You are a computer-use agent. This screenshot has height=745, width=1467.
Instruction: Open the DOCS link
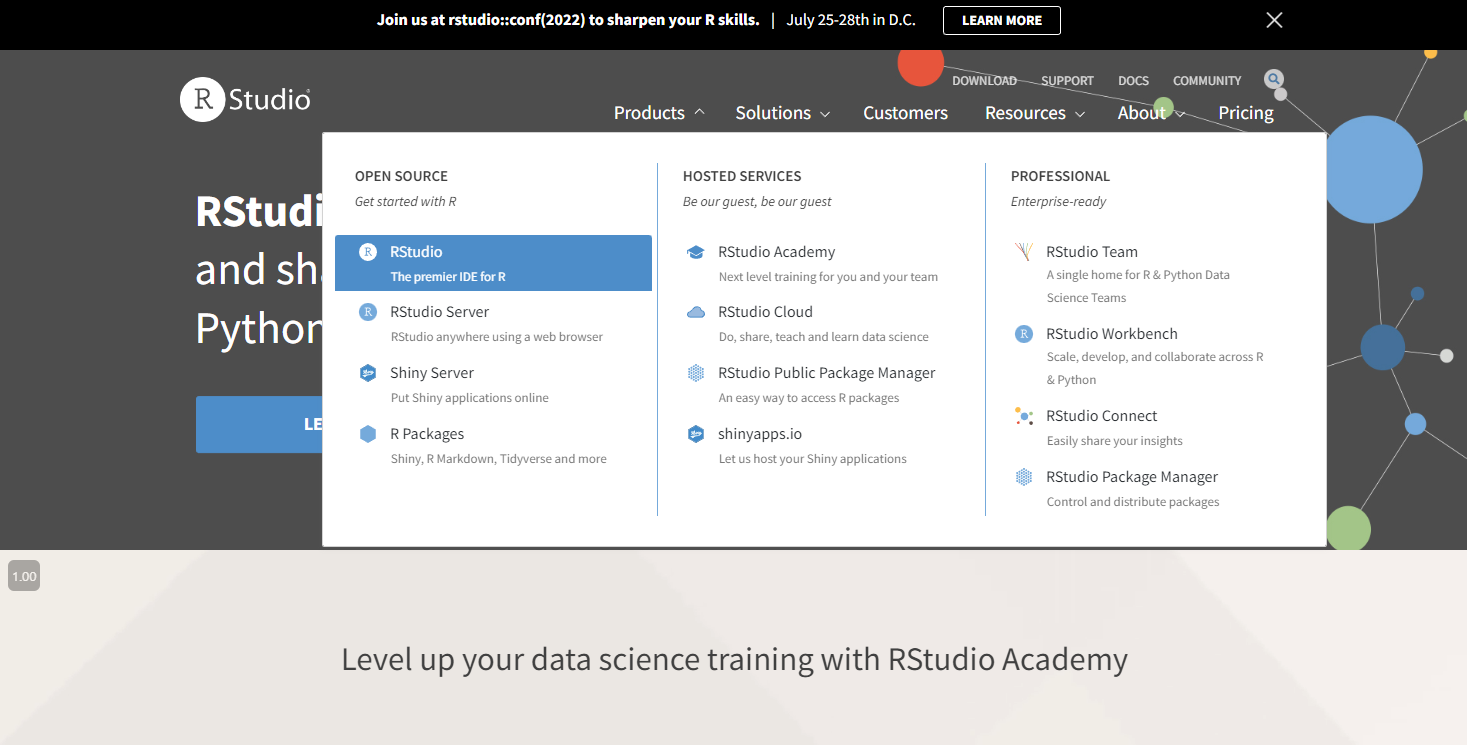click(x=1133, y=81)
